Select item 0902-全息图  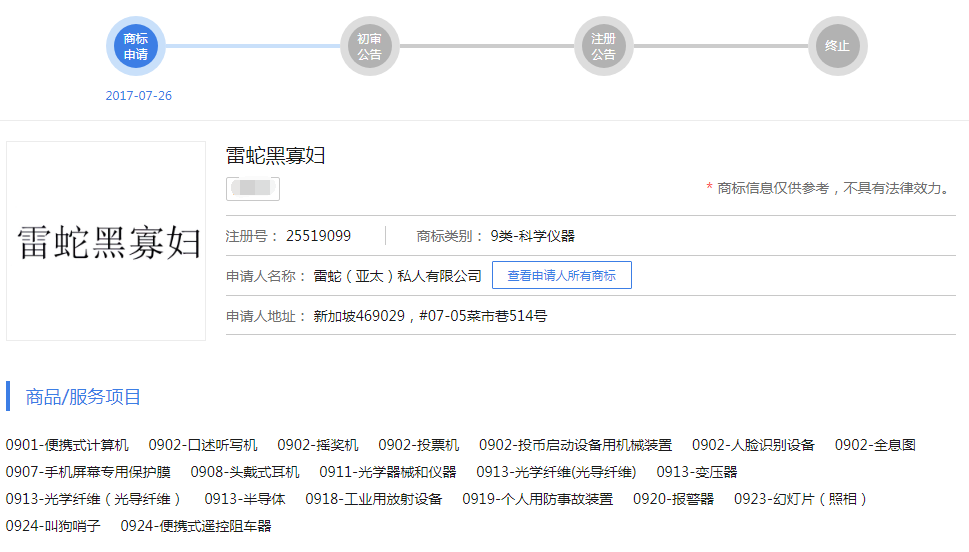coord(875,445)
